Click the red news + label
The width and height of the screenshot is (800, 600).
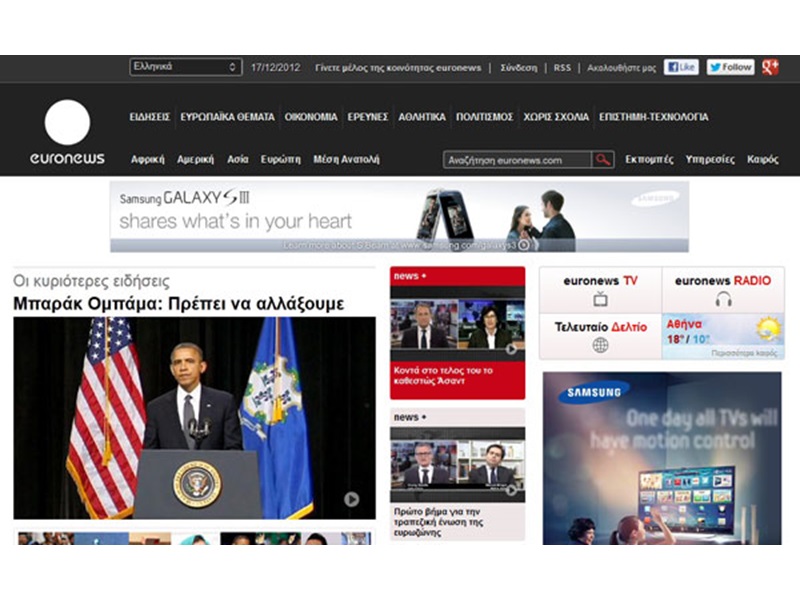click(x=410, y=276)
